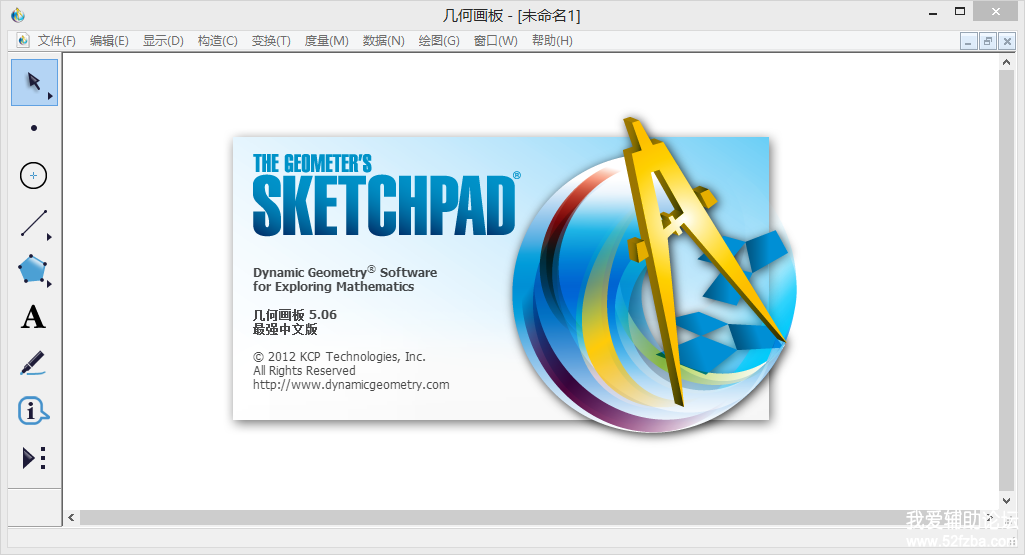Open the Custom Tools icon
Image resolution: width=1025 pixels, height=555 pixels.
point(34,458)
